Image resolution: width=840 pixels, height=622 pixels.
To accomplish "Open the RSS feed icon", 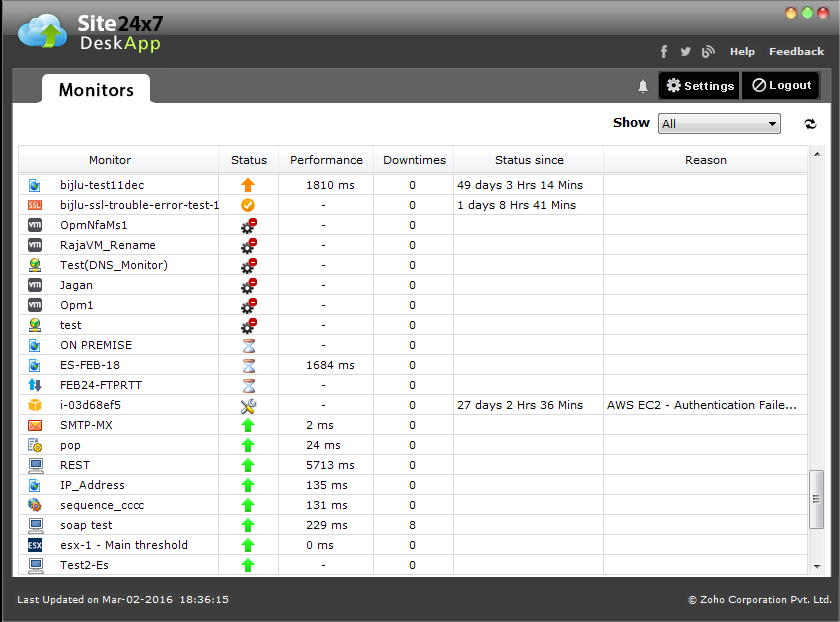I will coord(708,52).
